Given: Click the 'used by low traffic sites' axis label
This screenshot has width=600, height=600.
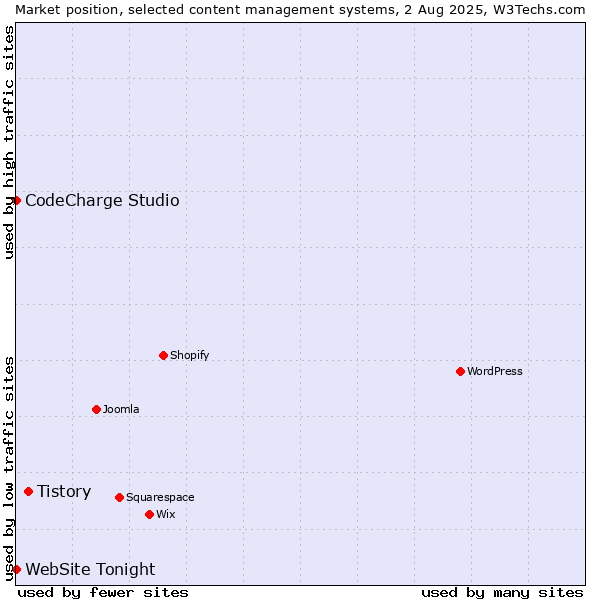Looking at the screenshot, I should pos(8,470).
